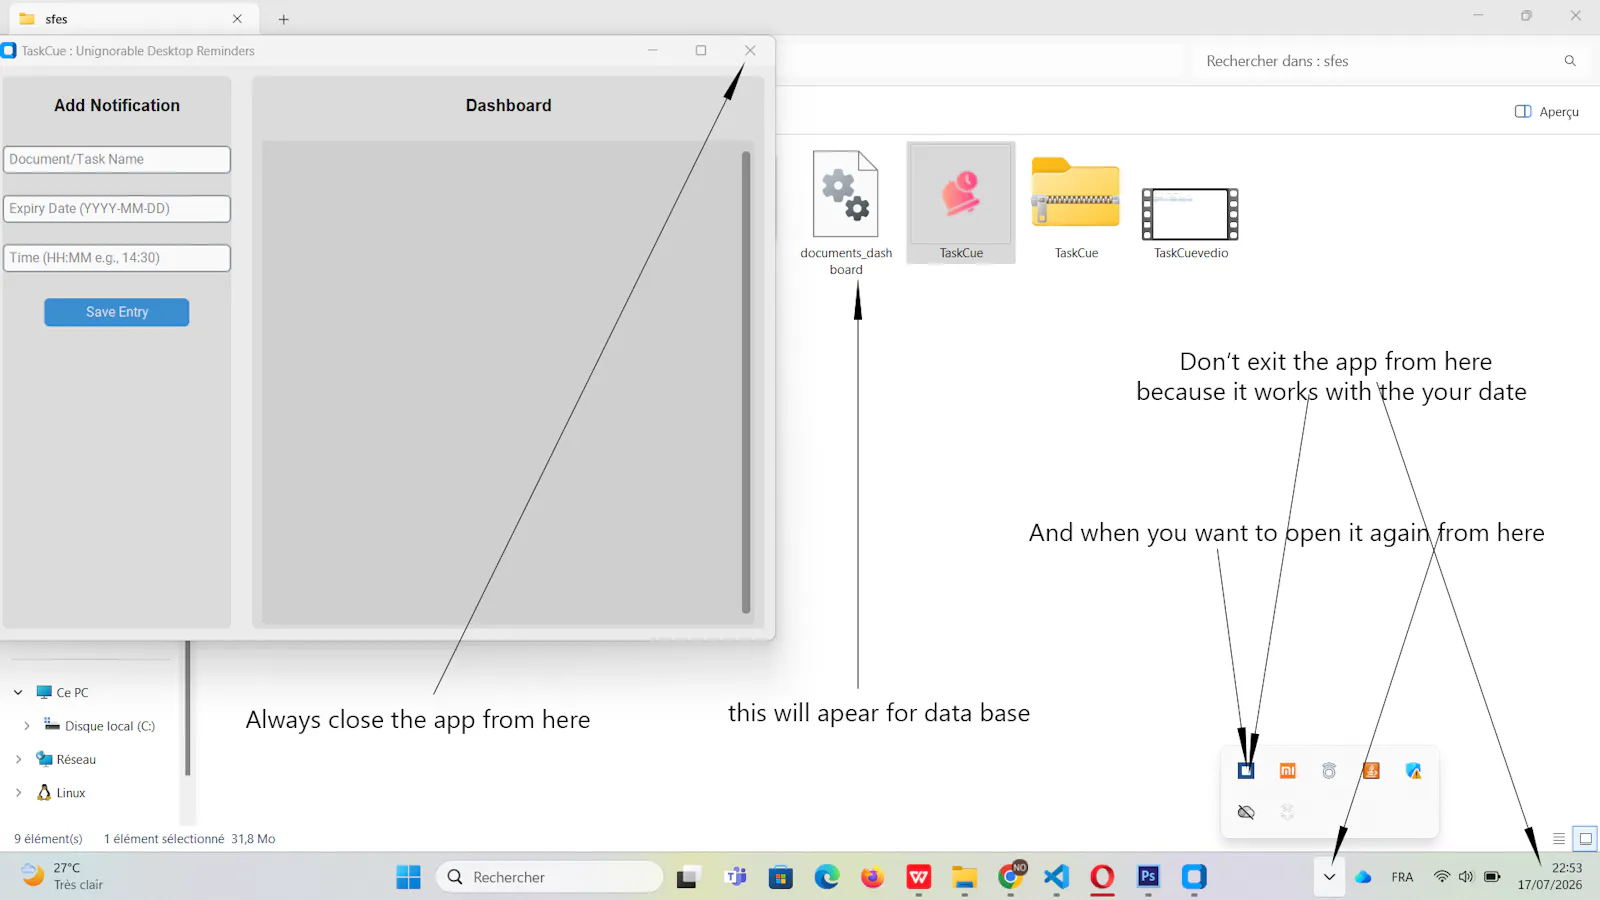Click the Document/Task Name input field
The image size is (1600, 900).
[117, 160]
